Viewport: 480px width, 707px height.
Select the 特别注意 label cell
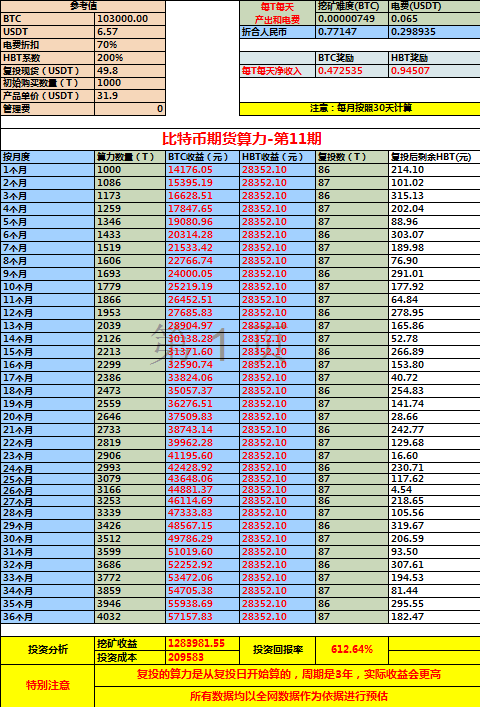point(47,686)
